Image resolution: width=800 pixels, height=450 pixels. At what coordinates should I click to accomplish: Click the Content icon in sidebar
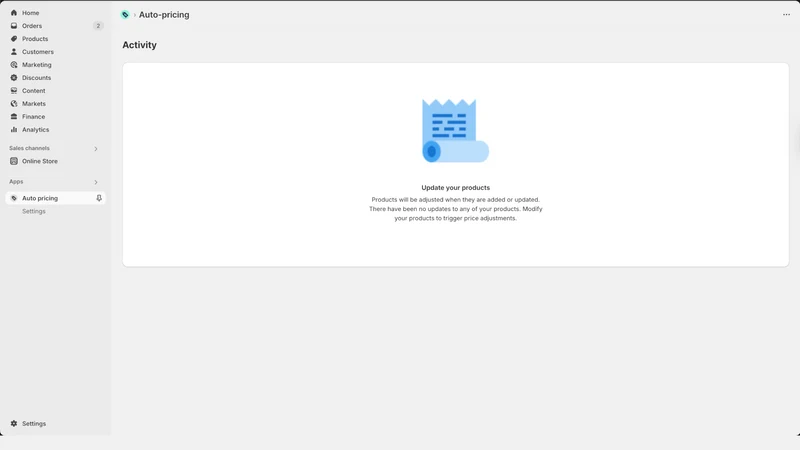(14, 91)
